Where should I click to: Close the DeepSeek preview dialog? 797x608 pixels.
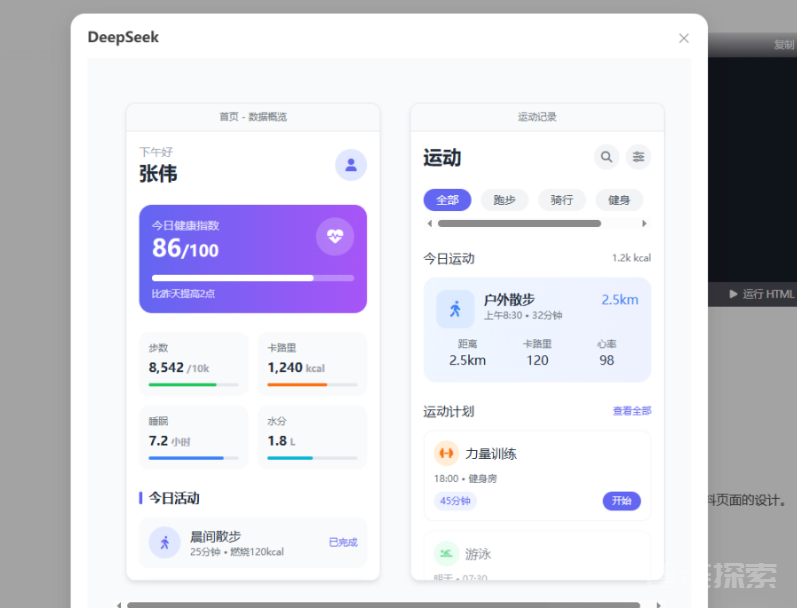tap(684, 38)
